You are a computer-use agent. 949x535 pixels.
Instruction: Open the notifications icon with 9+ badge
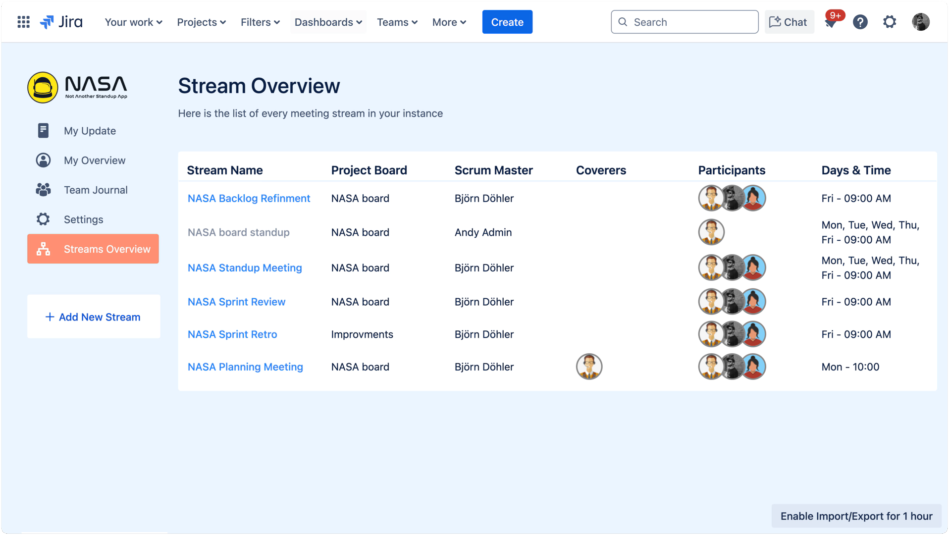831,22
